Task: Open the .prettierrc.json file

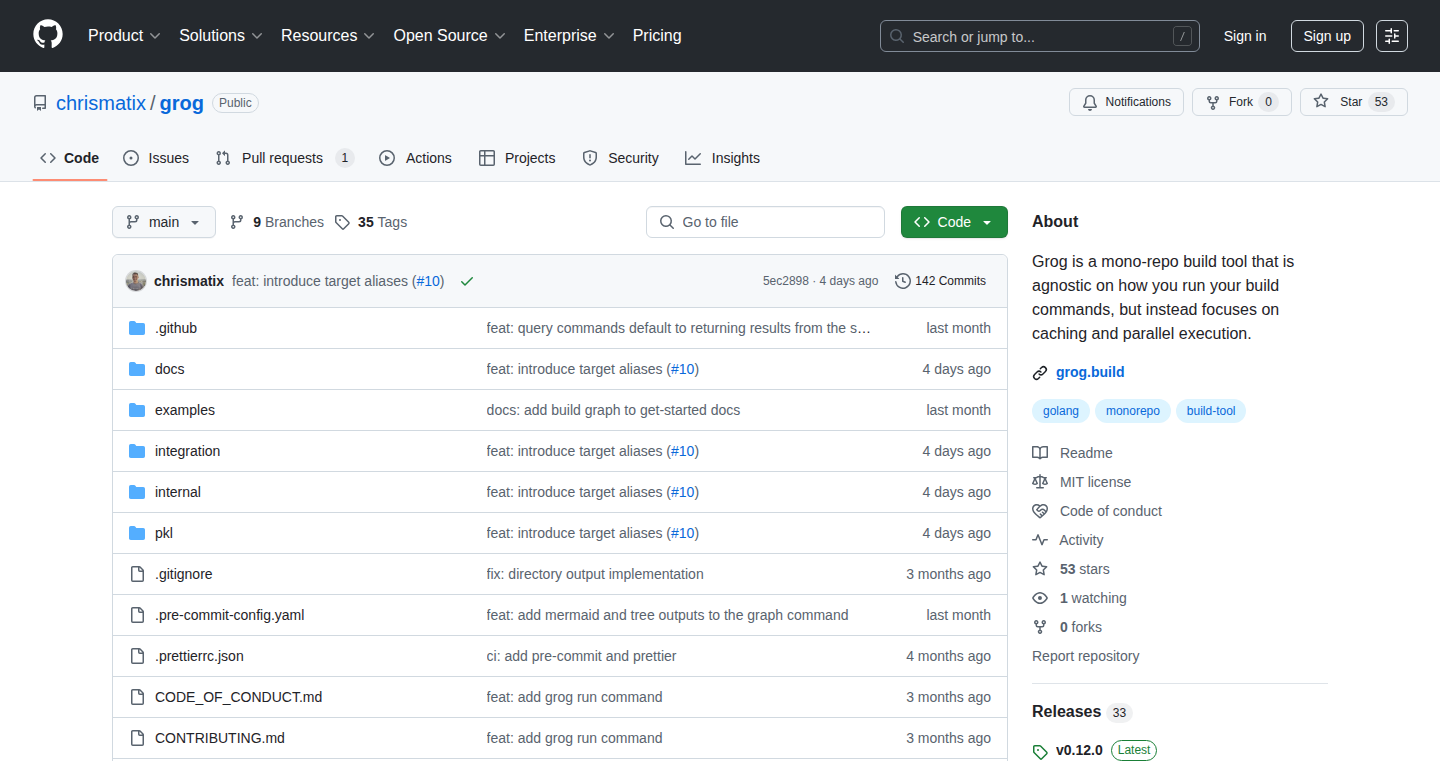Action: [199, 656]
